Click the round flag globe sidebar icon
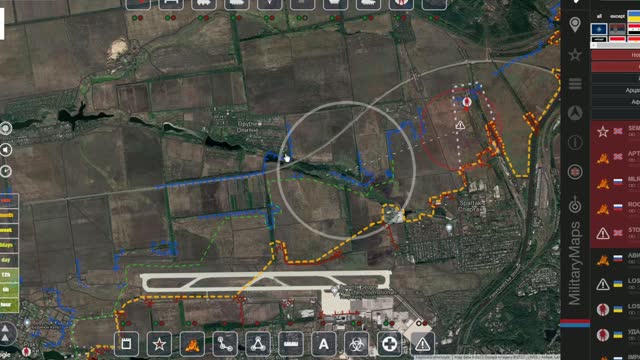 tap(575, 172)
